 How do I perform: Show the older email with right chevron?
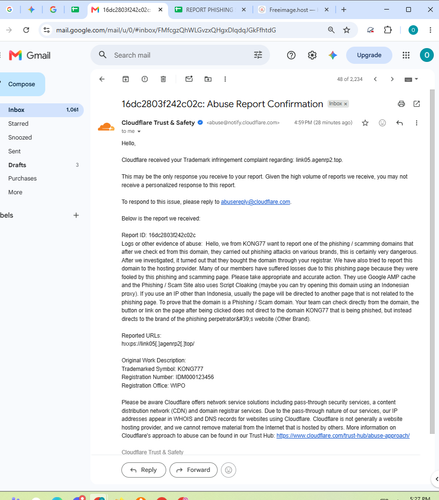pyautogui.click(x=392, y=79)
